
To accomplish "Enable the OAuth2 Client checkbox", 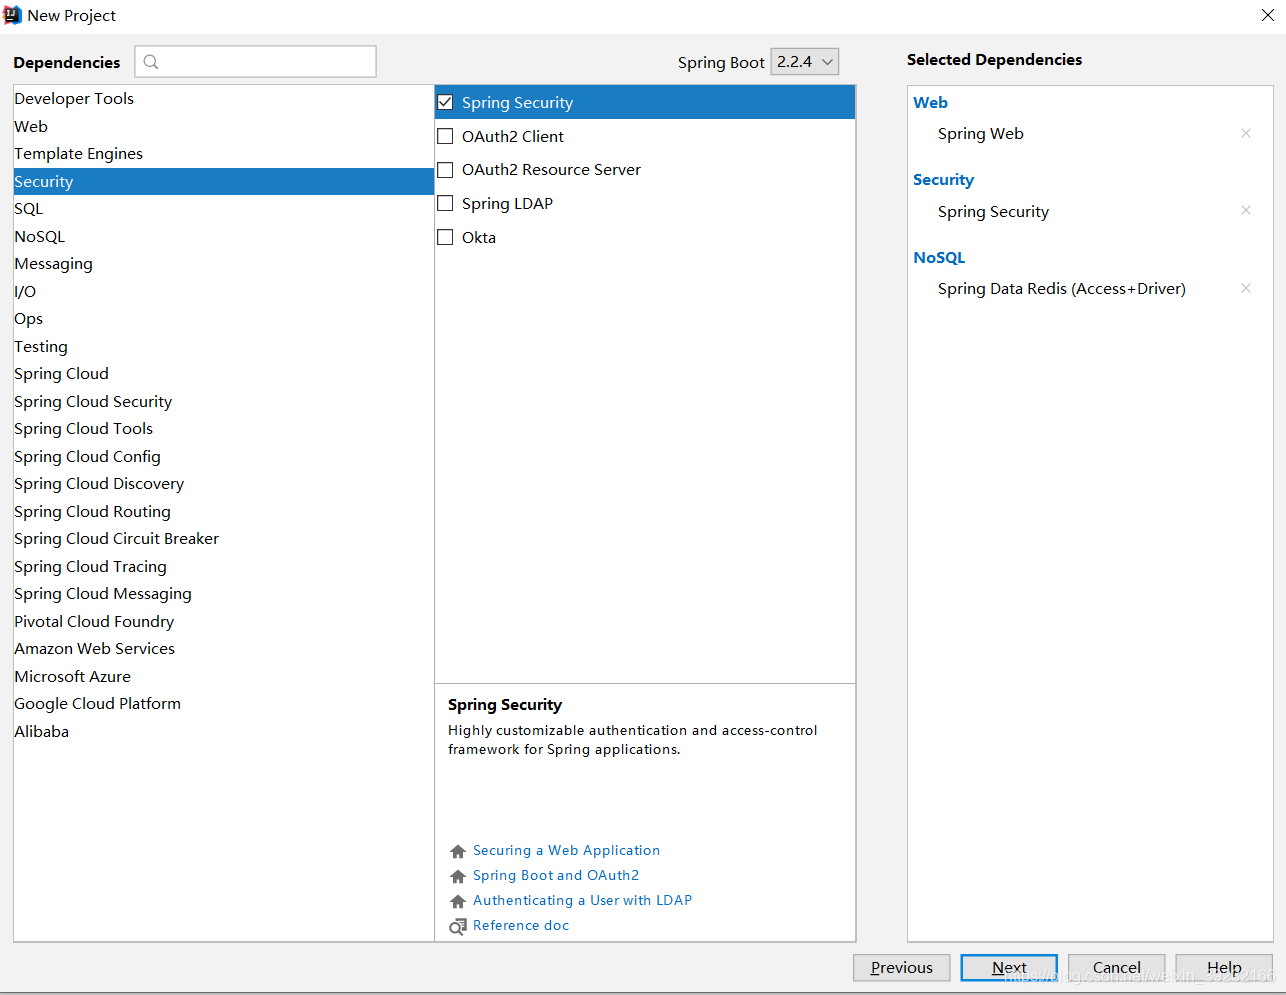I will coord(445,136).
